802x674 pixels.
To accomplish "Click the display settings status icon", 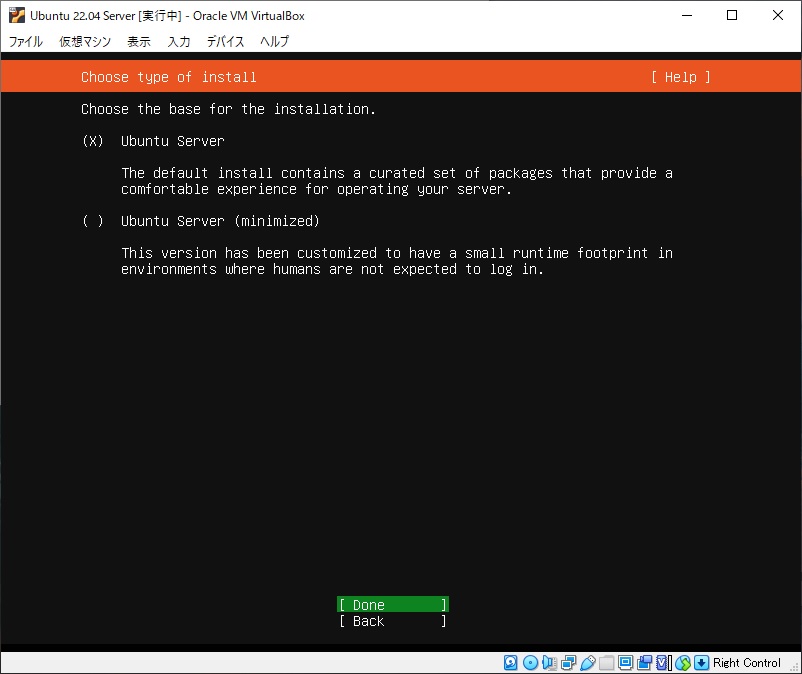I will pos(625,663).
